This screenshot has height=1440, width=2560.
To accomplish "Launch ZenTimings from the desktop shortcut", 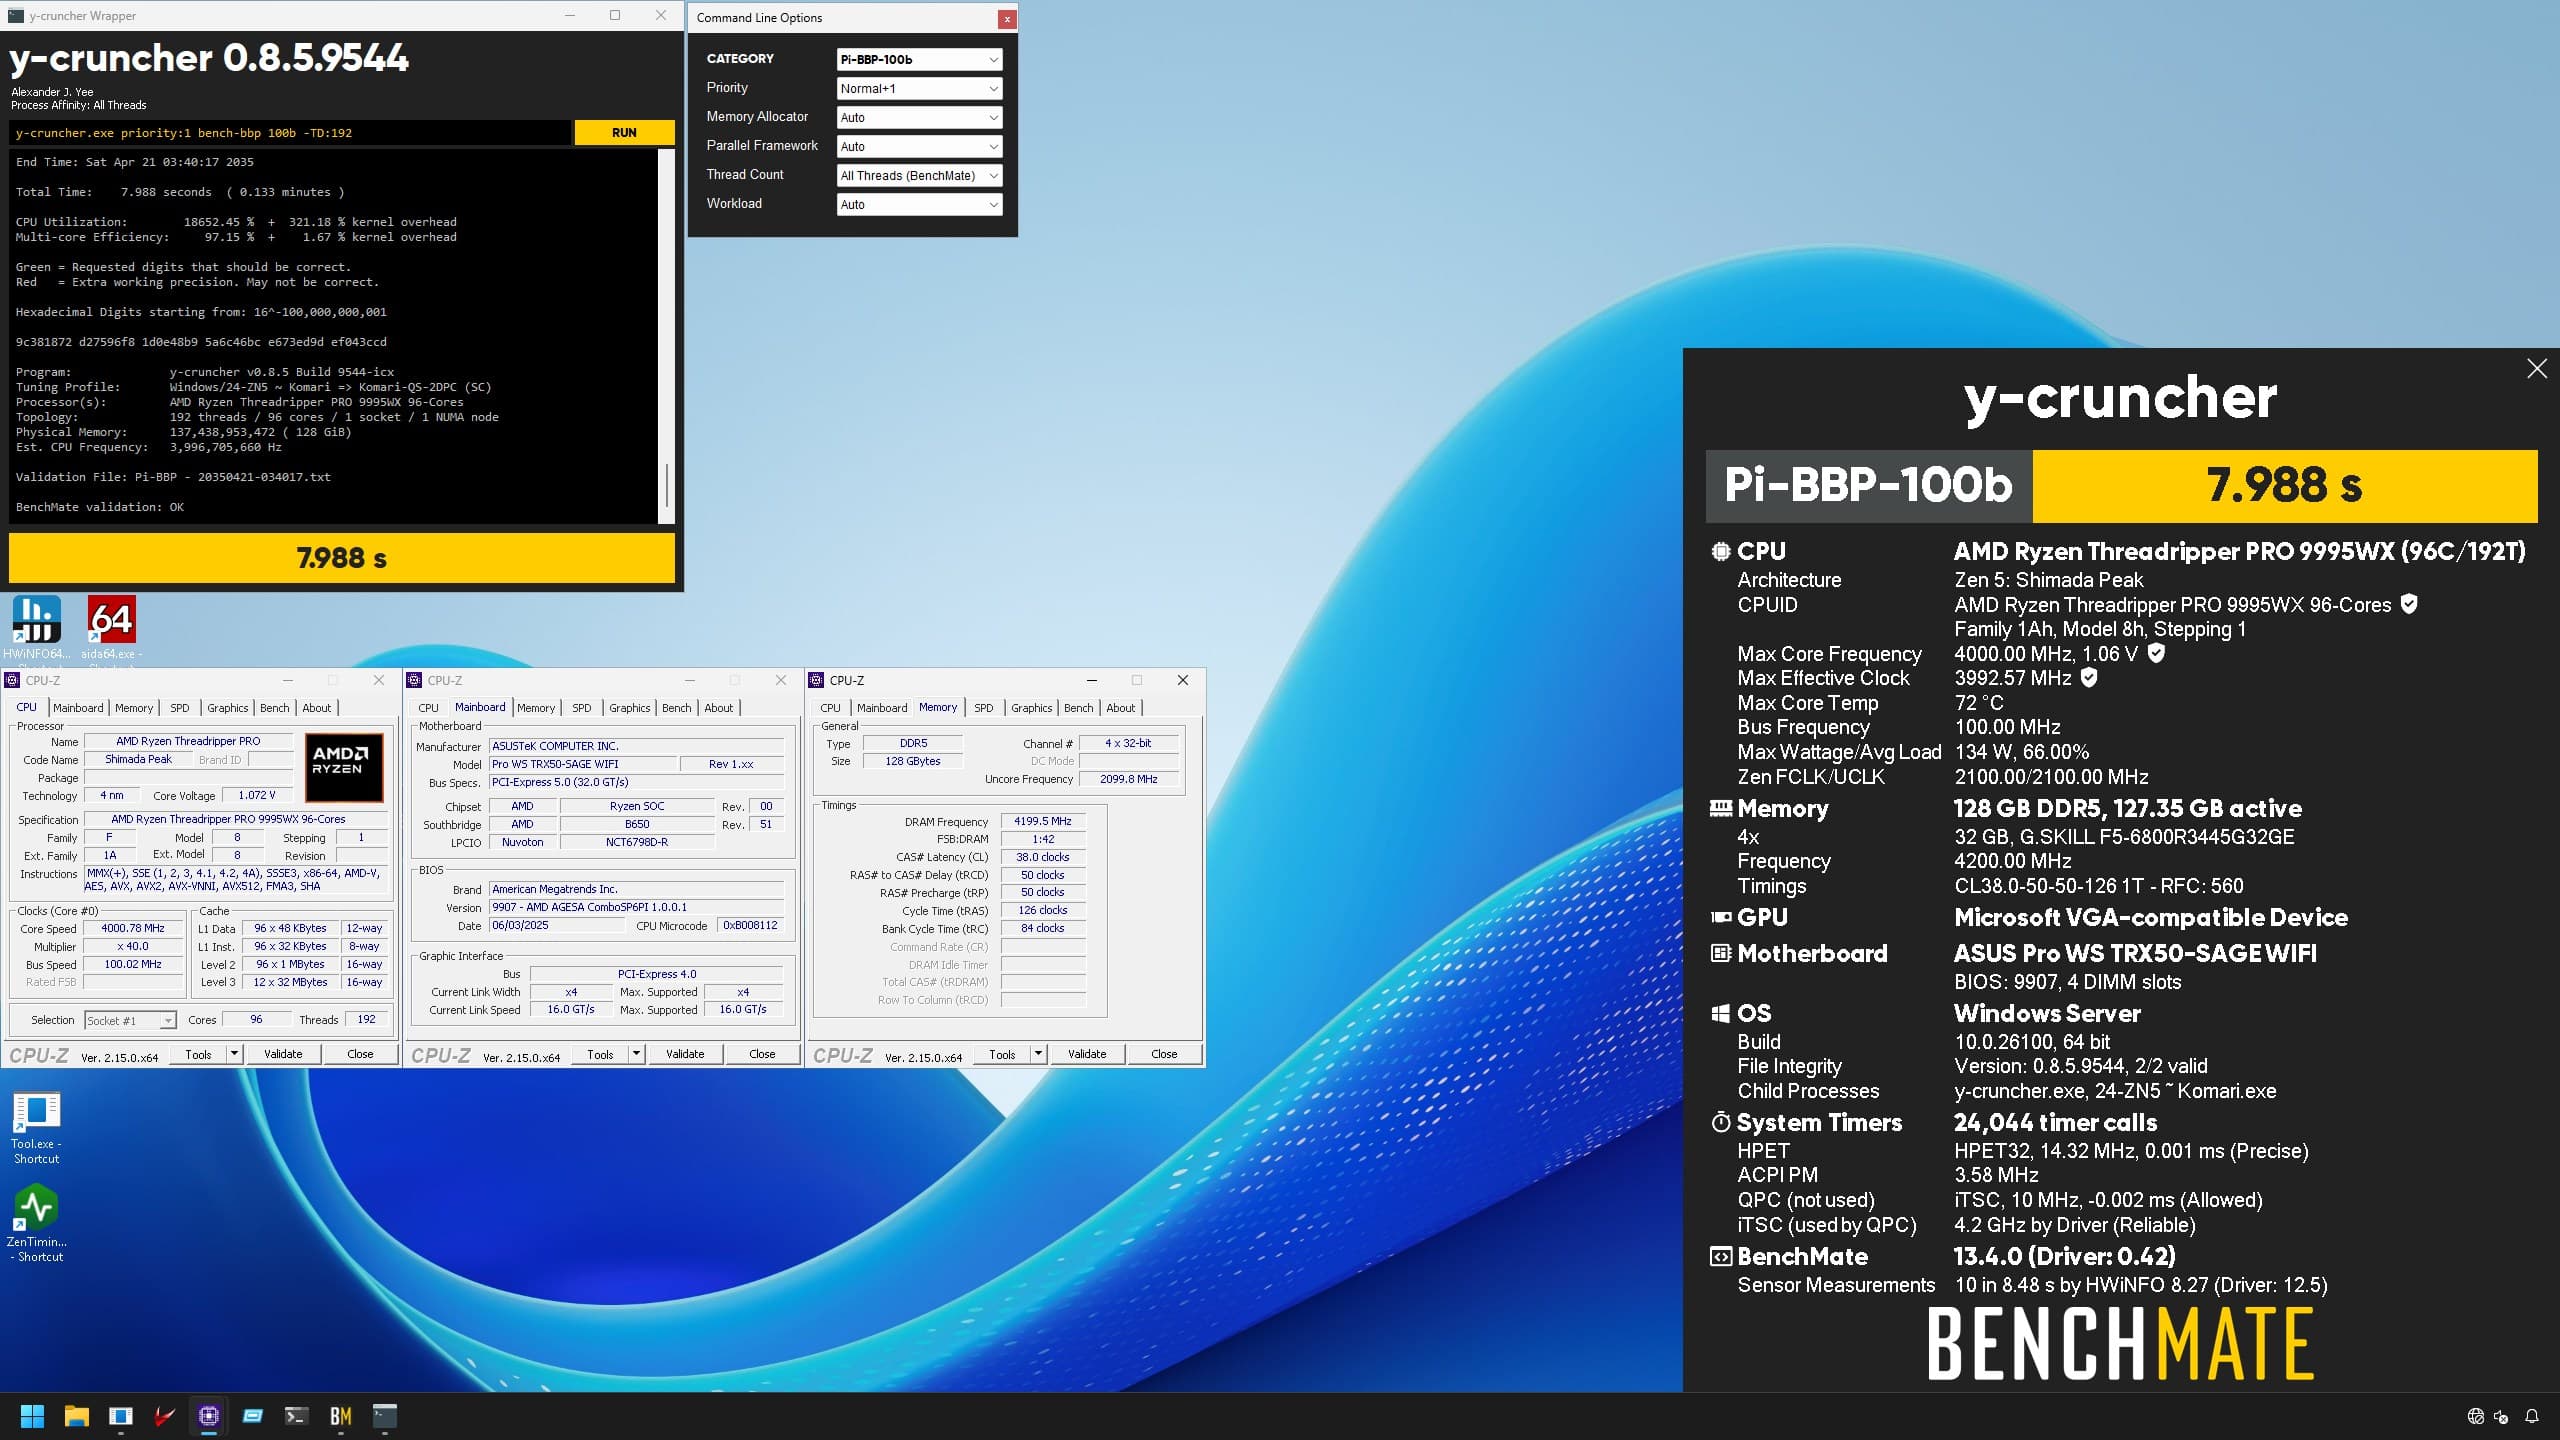I will point(37,1205).
